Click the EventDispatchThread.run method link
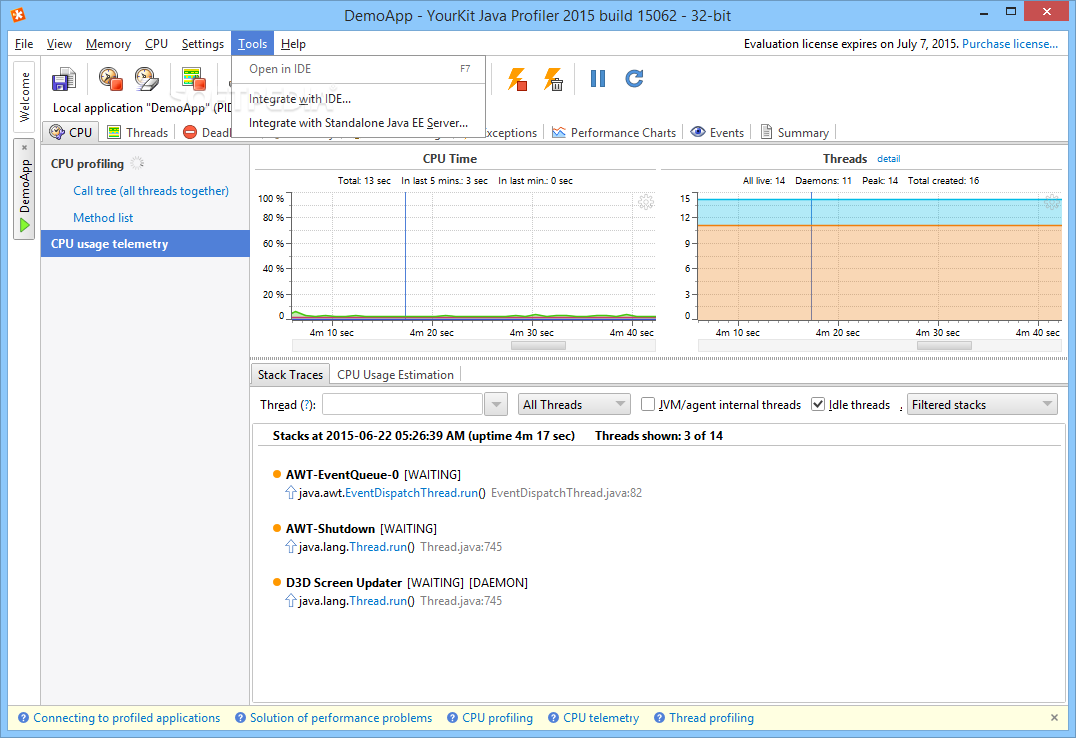 [411, 493]
